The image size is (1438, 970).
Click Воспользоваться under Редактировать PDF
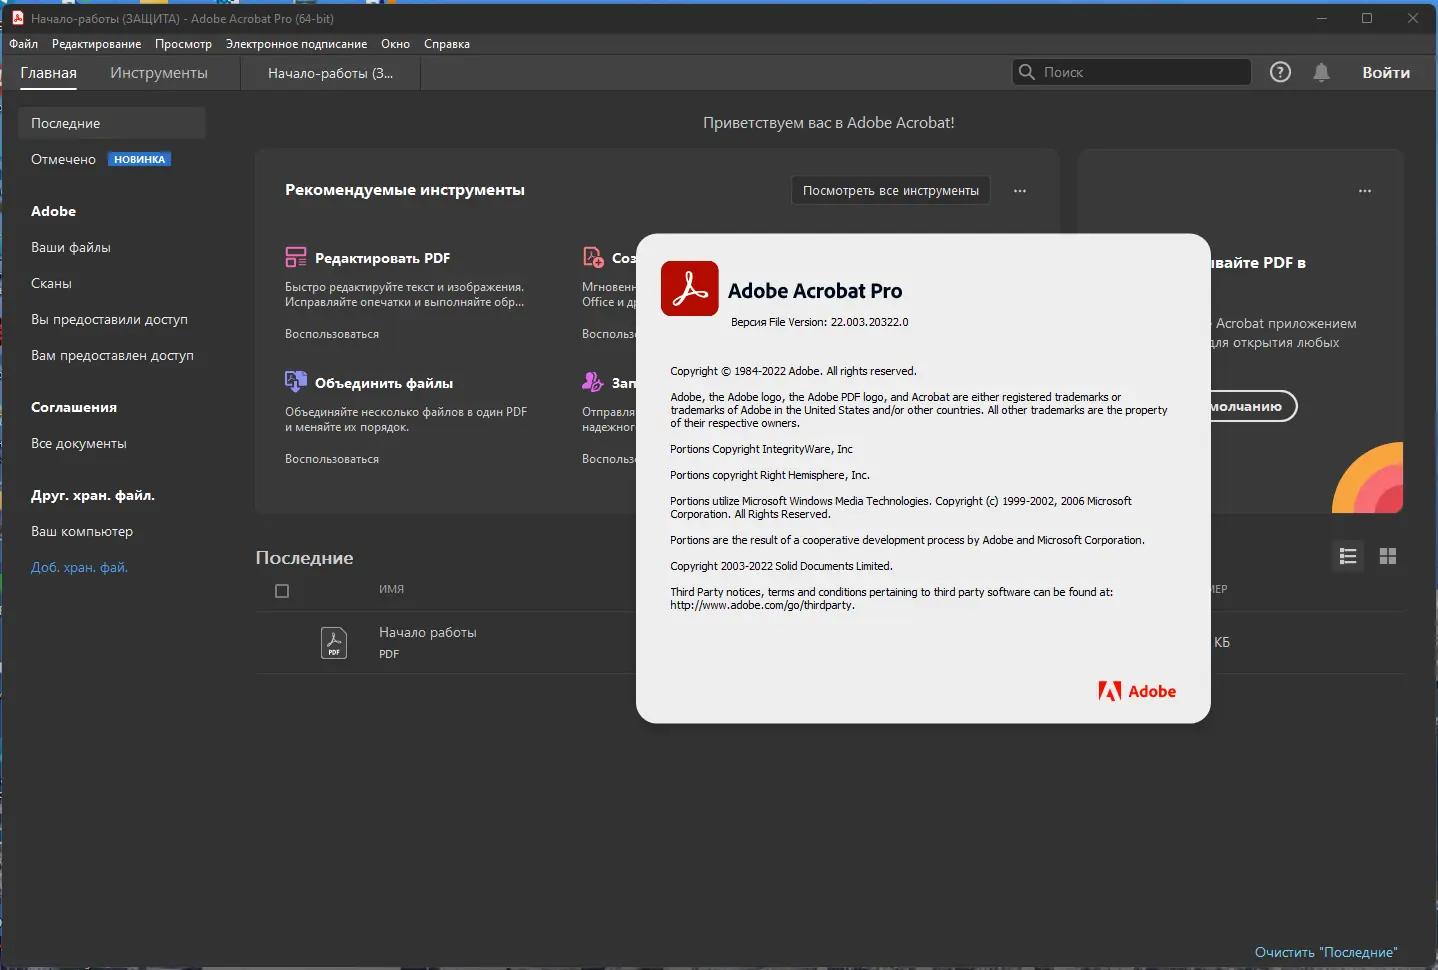click(x=332, y=334)
